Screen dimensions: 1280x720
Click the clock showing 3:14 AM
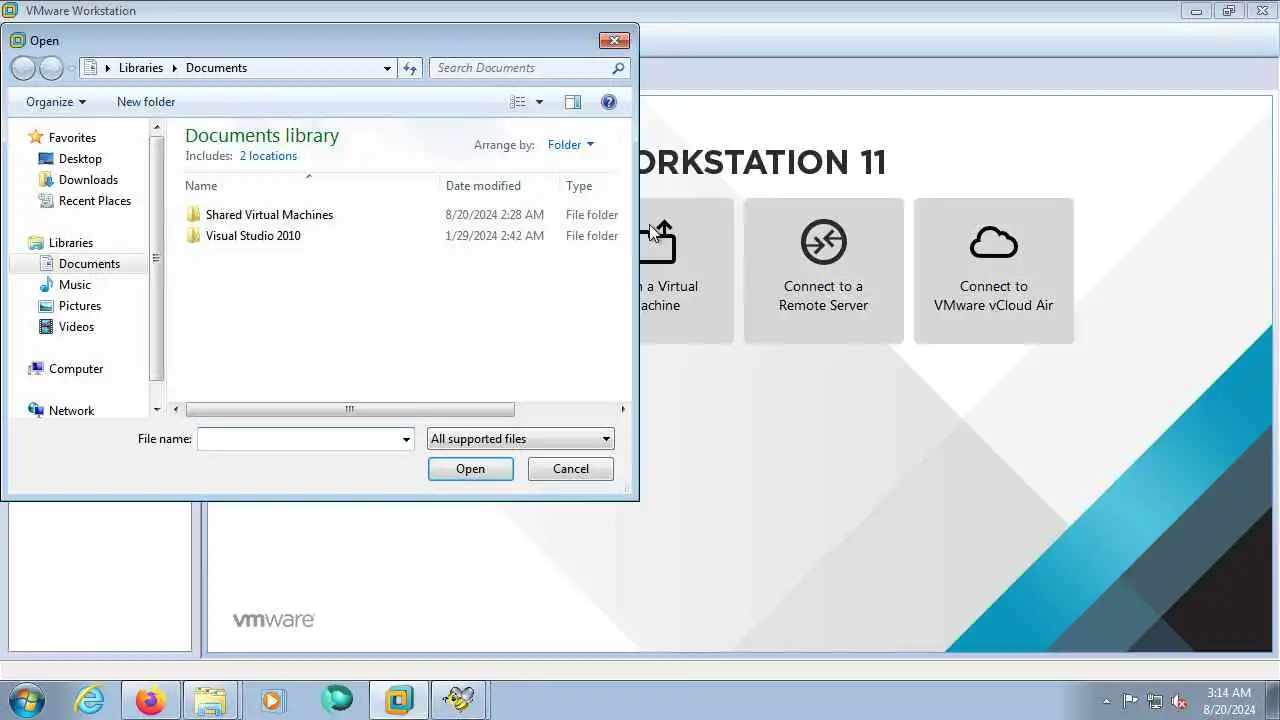(1229, 692)
